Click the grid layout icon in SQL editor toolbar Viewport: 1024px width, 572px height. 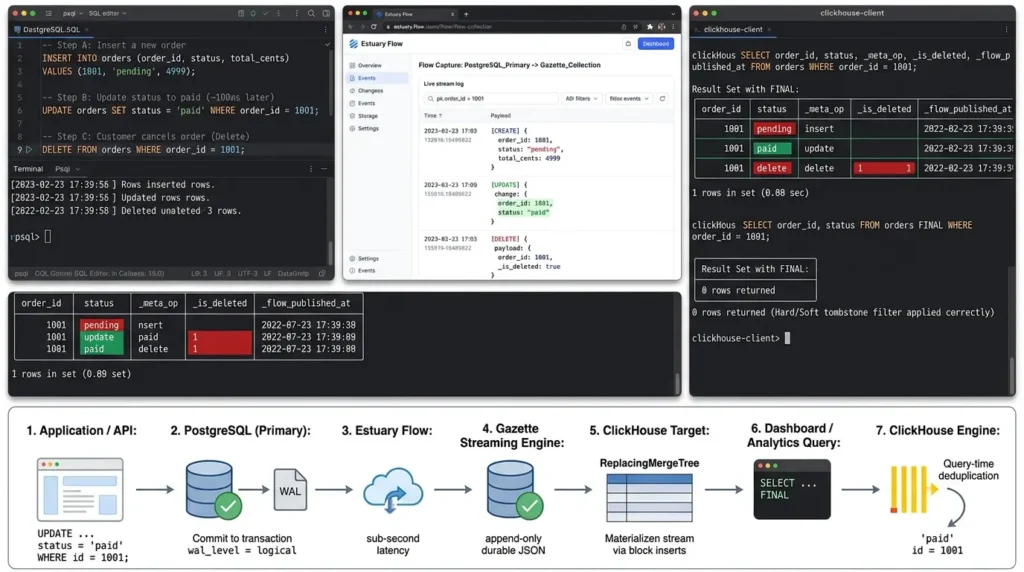[241, 13]
